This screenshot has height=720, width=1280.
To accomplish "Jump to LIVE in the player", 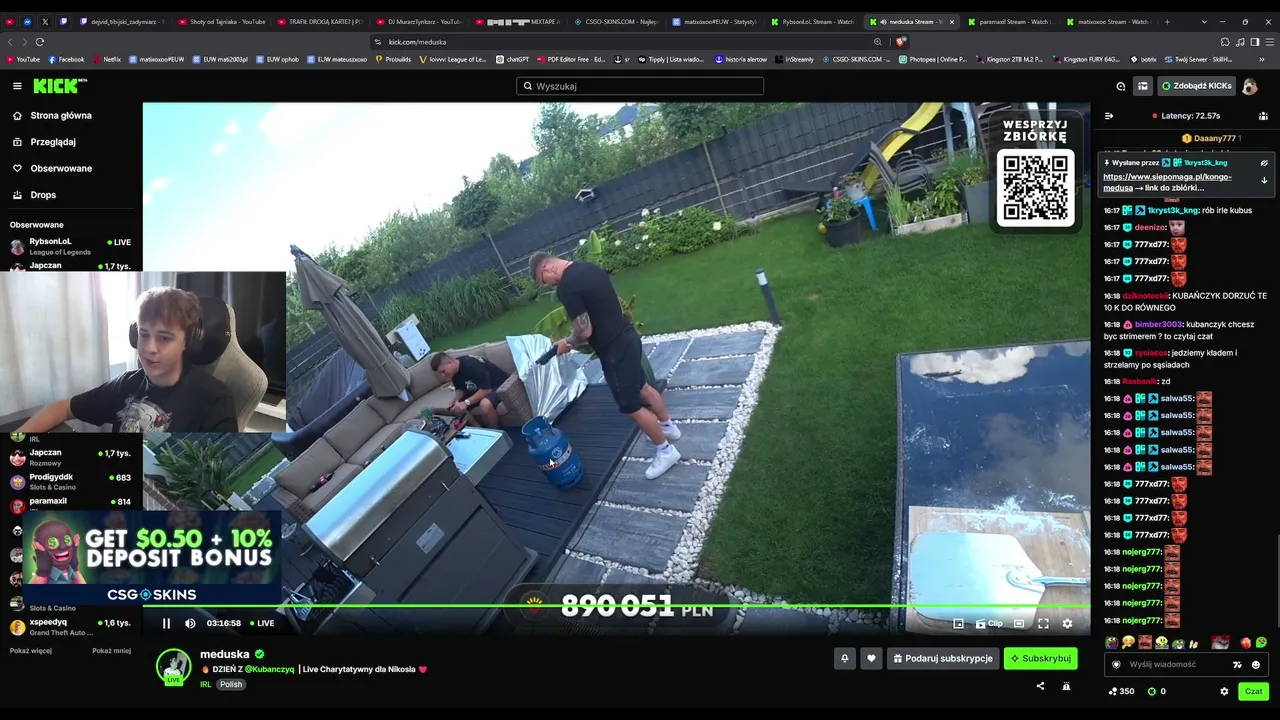I will [262, 623].
